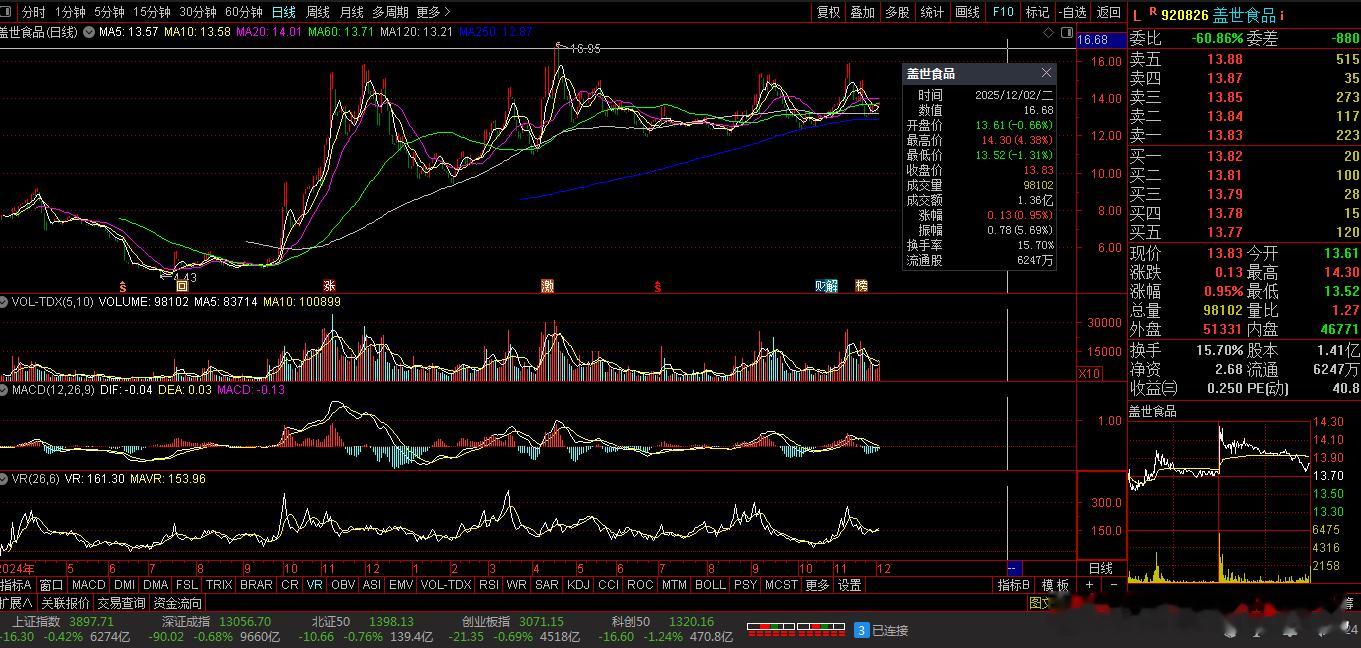
Task: Open F10 company information
Action: pos(1003,12)
